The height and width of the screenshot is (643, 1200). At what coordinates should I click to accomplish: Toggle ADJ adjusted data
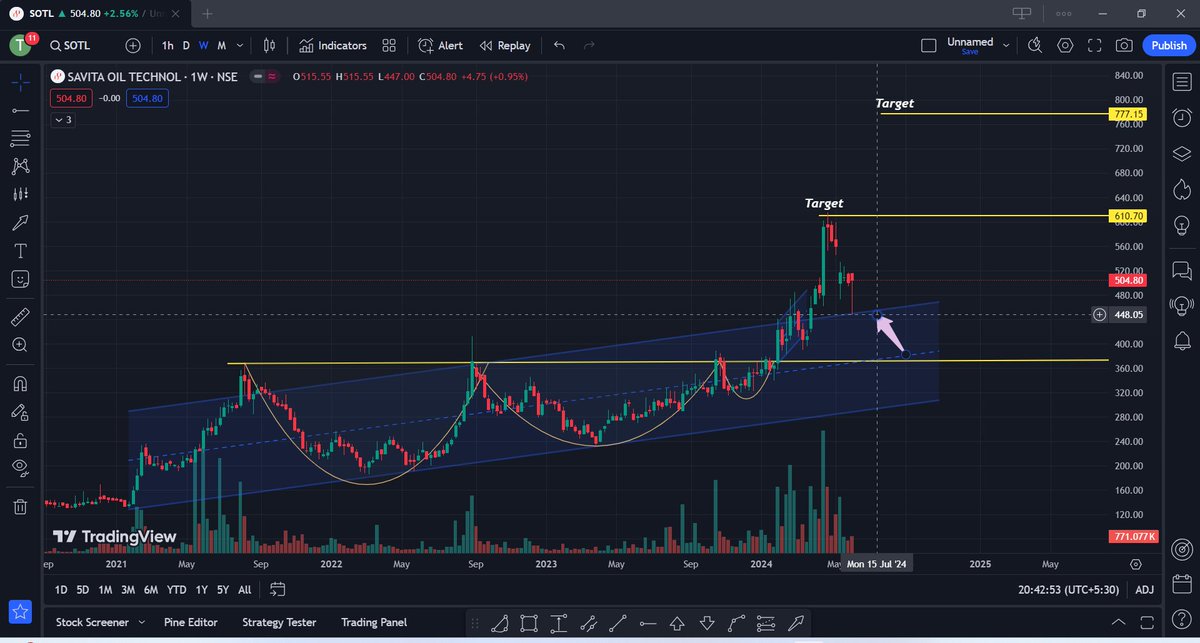tap(1144, 590)
